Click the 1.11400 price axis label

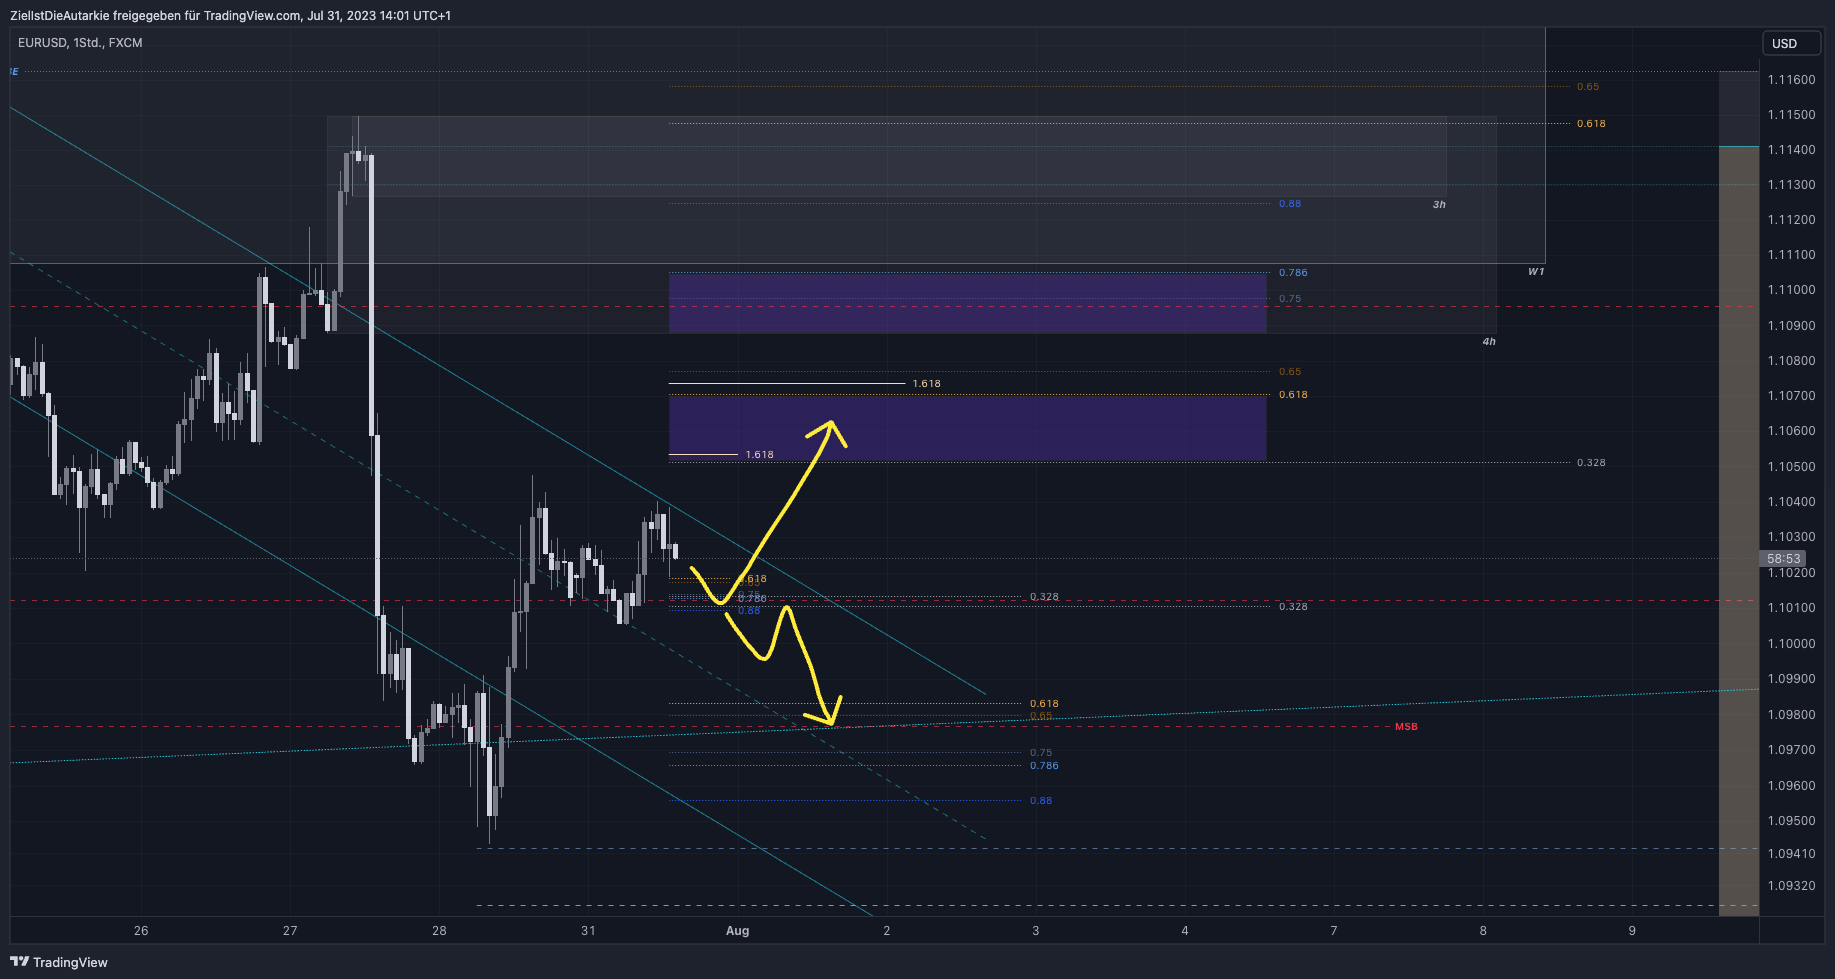(x=1791, y=150)
